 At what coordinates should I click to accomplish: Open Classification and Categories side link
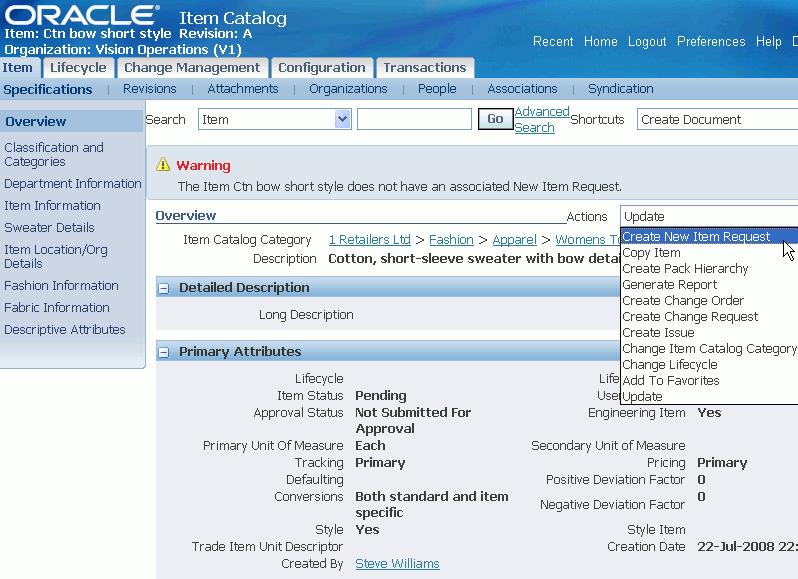(x=54, y=155)
